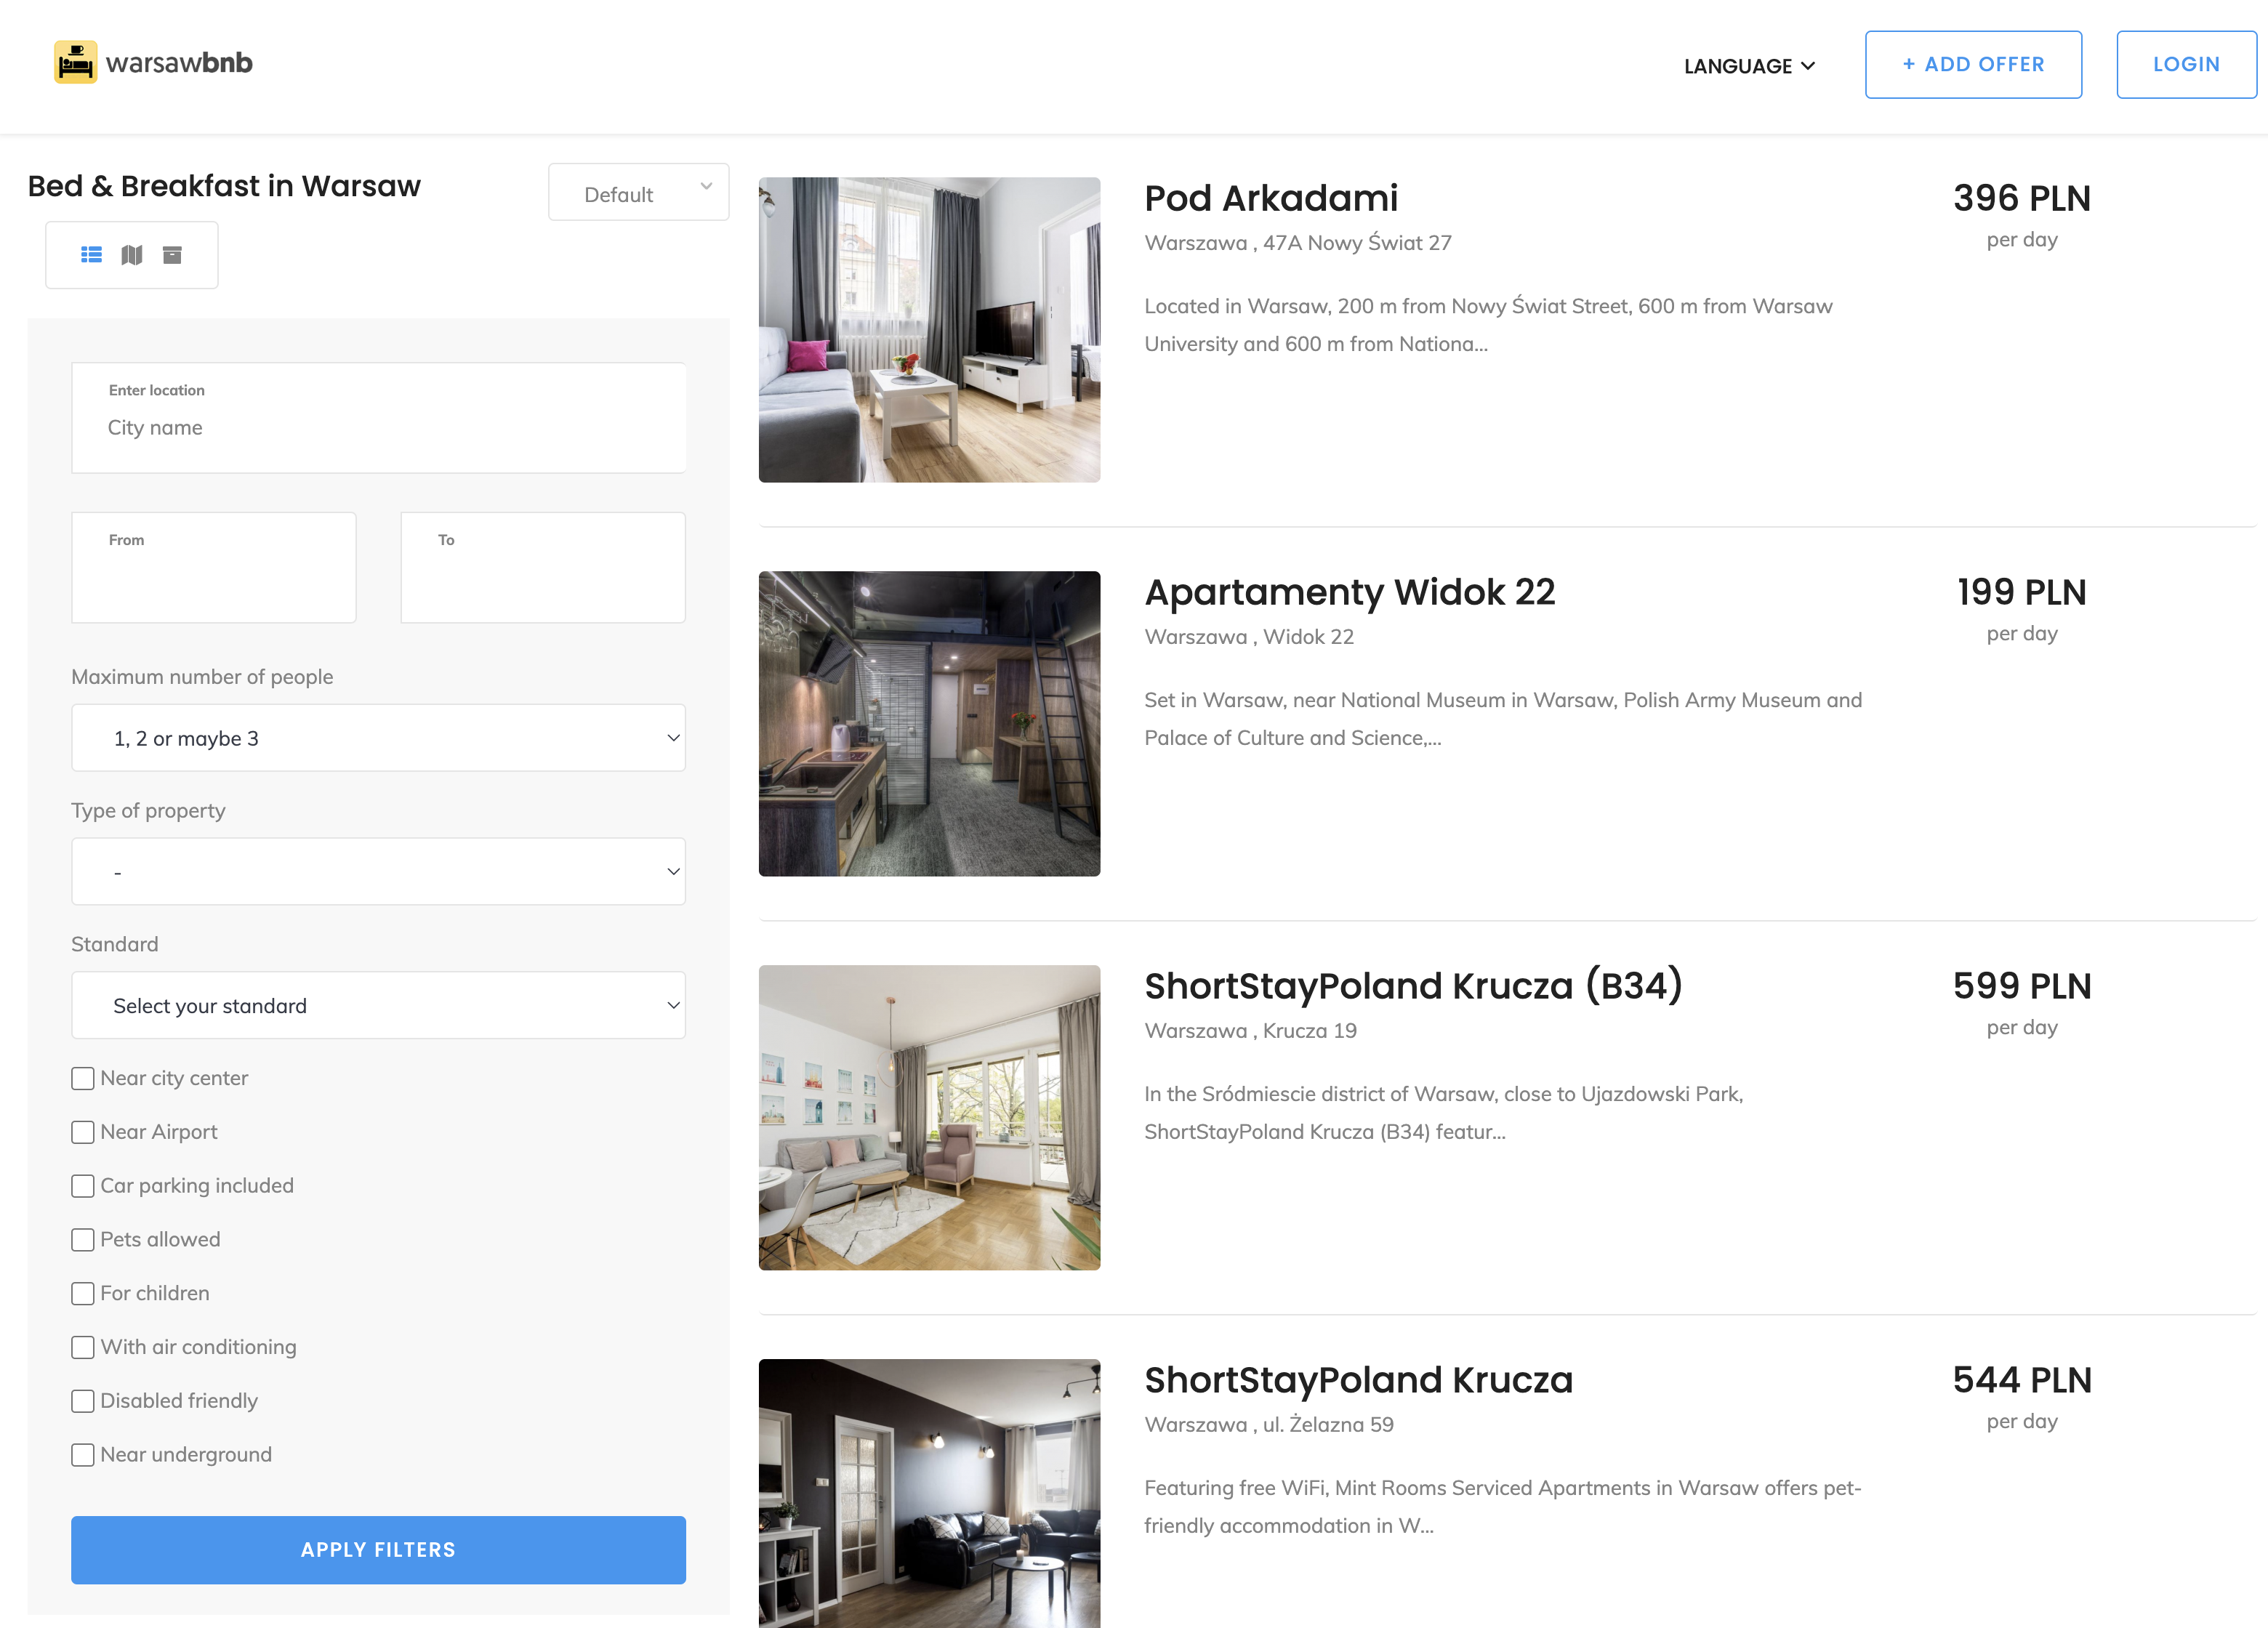Open Select your standard dropdown

click(x=378, y=1005)
